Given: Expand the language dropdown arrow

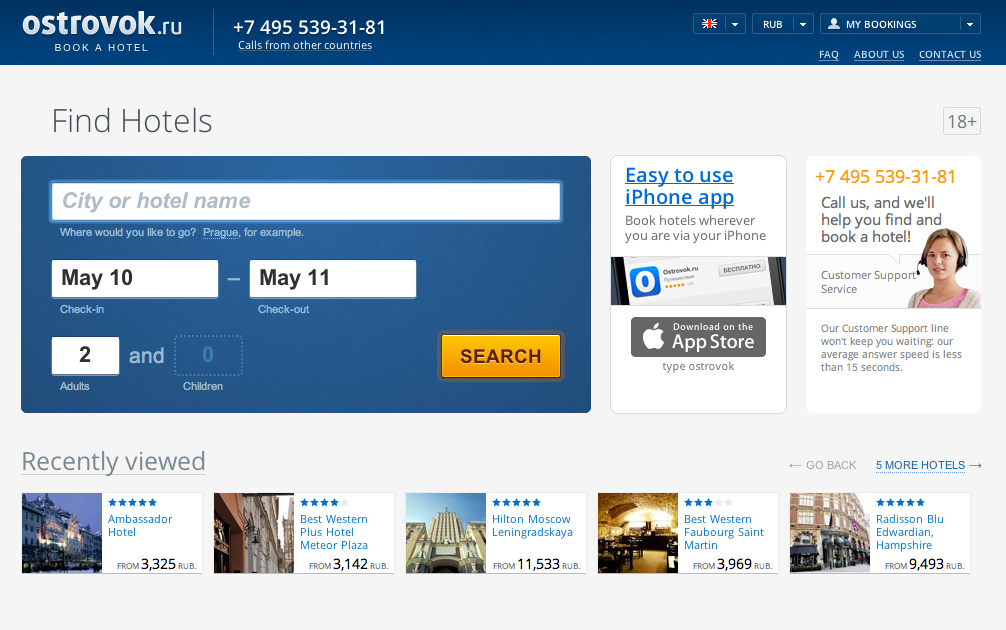Looking at the screenshot, I should click(735, 24).
